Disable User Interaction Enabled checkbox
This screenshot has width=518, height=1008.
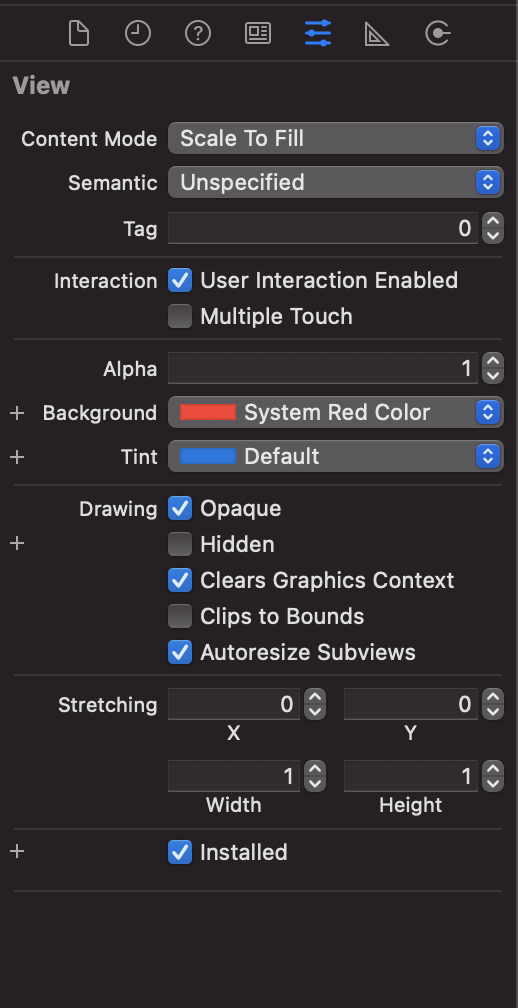(180, 280)
